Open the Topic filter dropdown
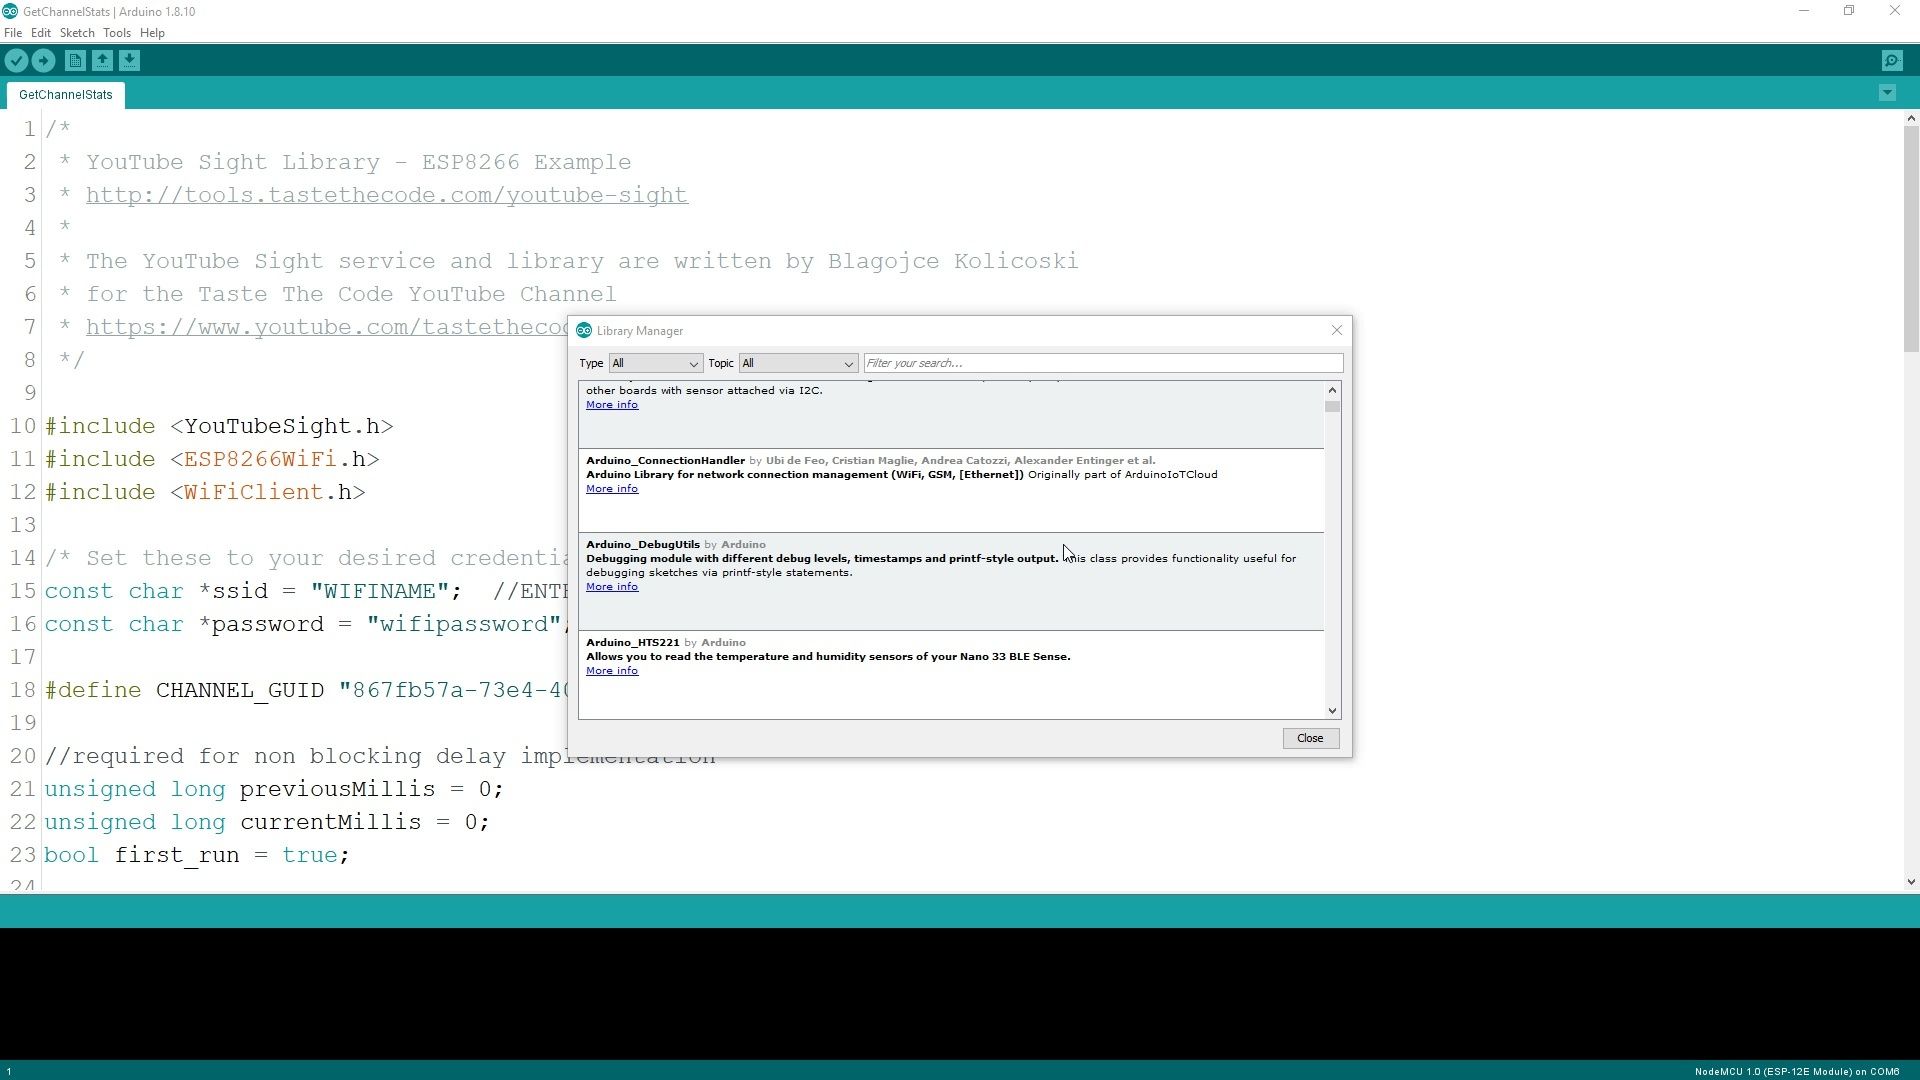The height and width of the screenshot is (1080, 1920). (797, 363)
